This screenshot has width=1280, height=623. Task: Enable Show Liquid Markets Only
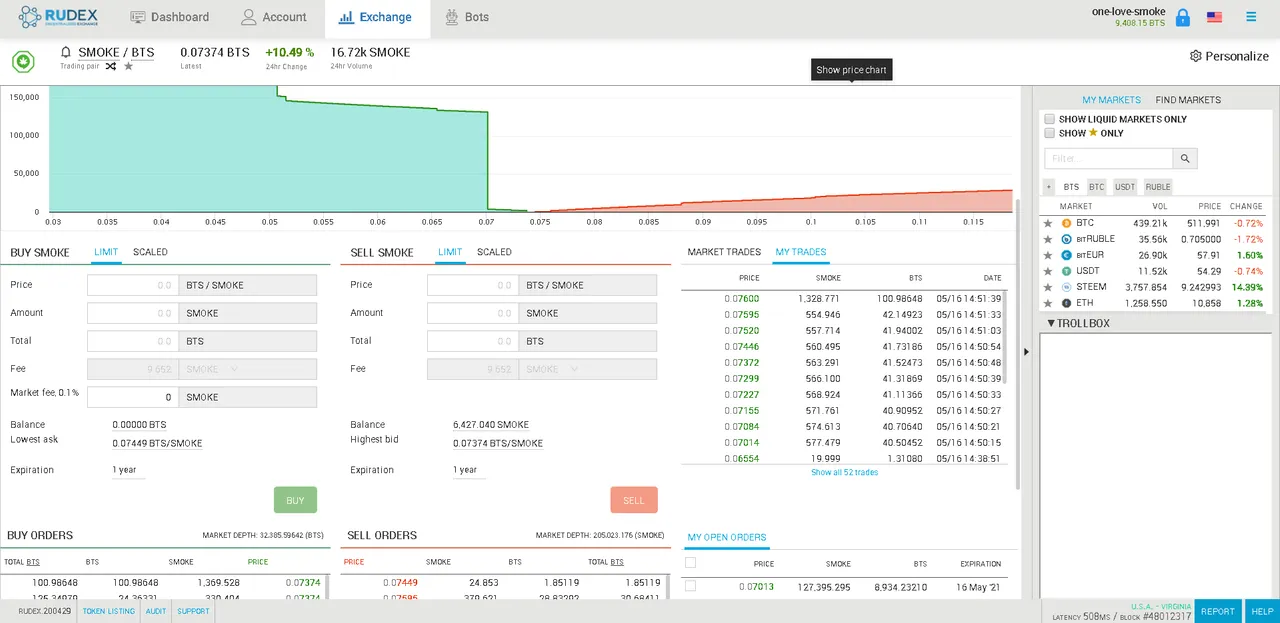click(1050, 119)
